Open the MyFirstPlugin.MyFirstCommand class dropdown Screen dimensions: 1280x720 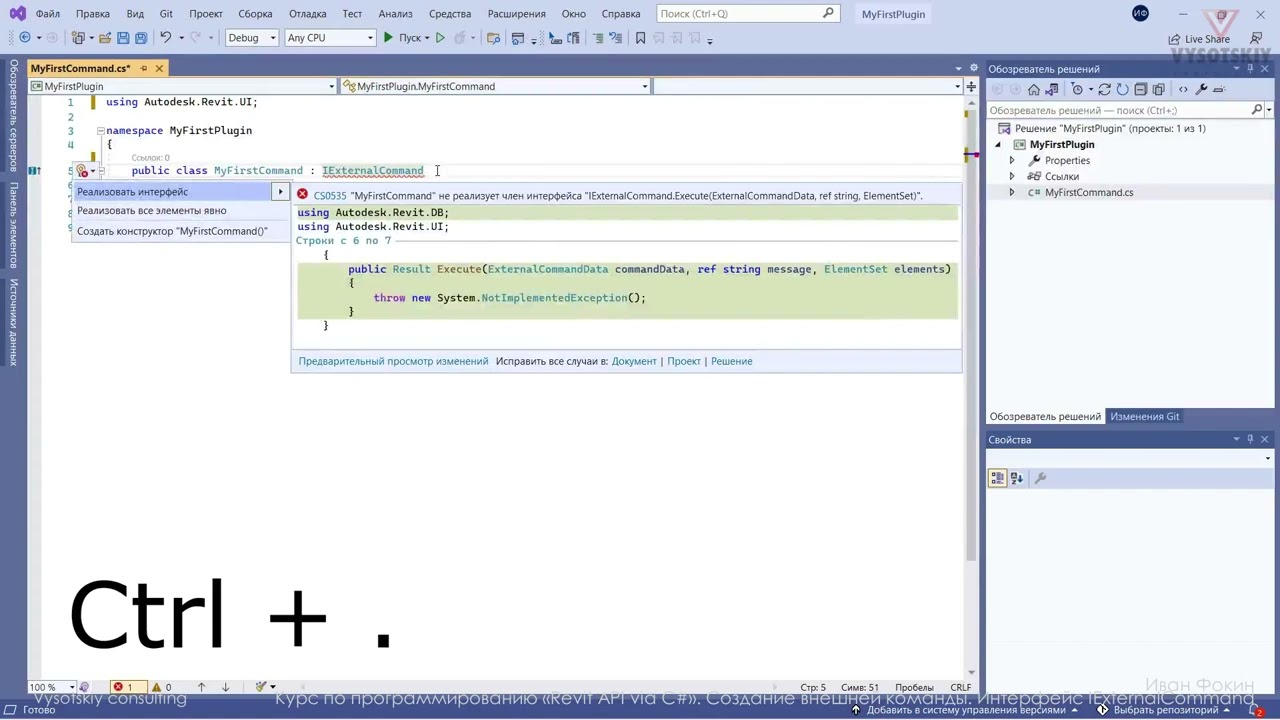(x=495, y=86)
